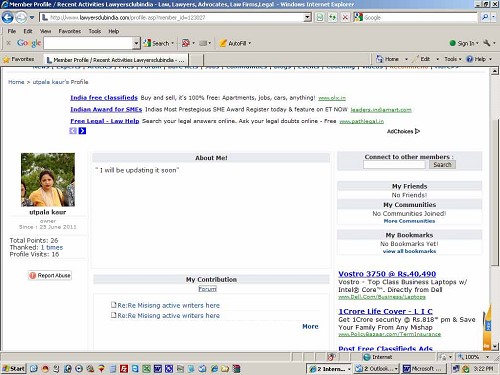Launch Internet Explorer from Quick Launch
Viewport: 500px width, 375px height.
point(214,369)
